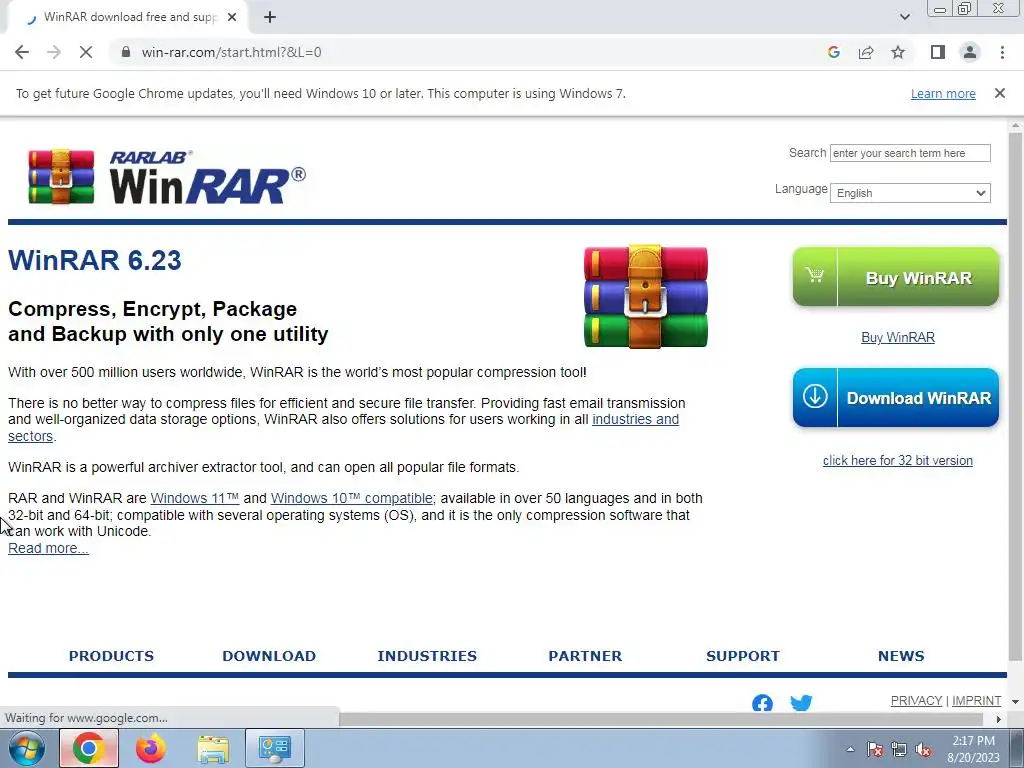Open the PARTNER menu

(585, 656)
